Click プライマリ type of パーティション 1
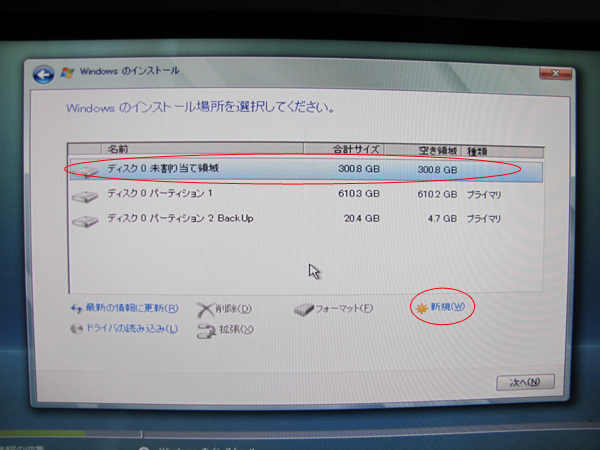This screenshot has width=600, height=450. tap(484, 195)
